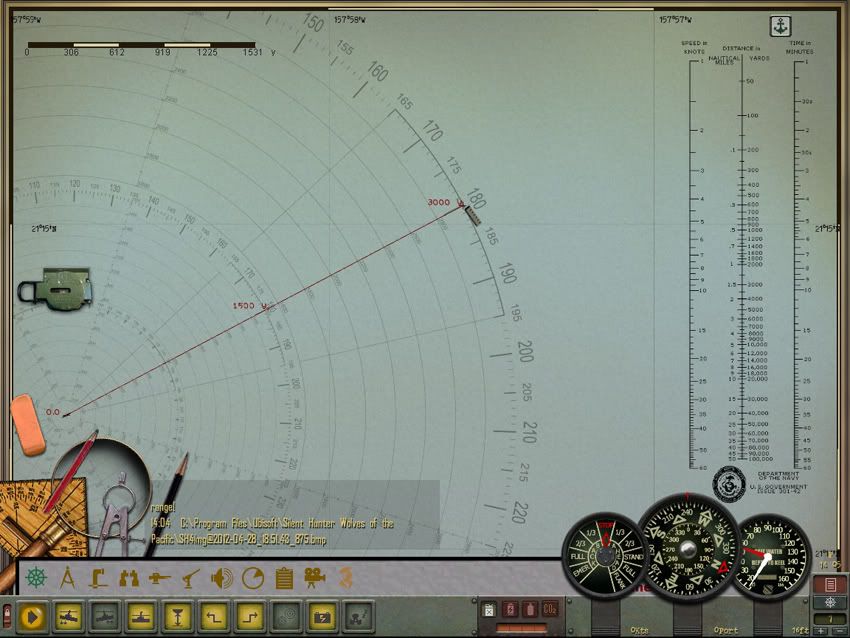This screenshot has width=850, height=638.
Task: Increase time compression with plus button
Action: point(822,630)
